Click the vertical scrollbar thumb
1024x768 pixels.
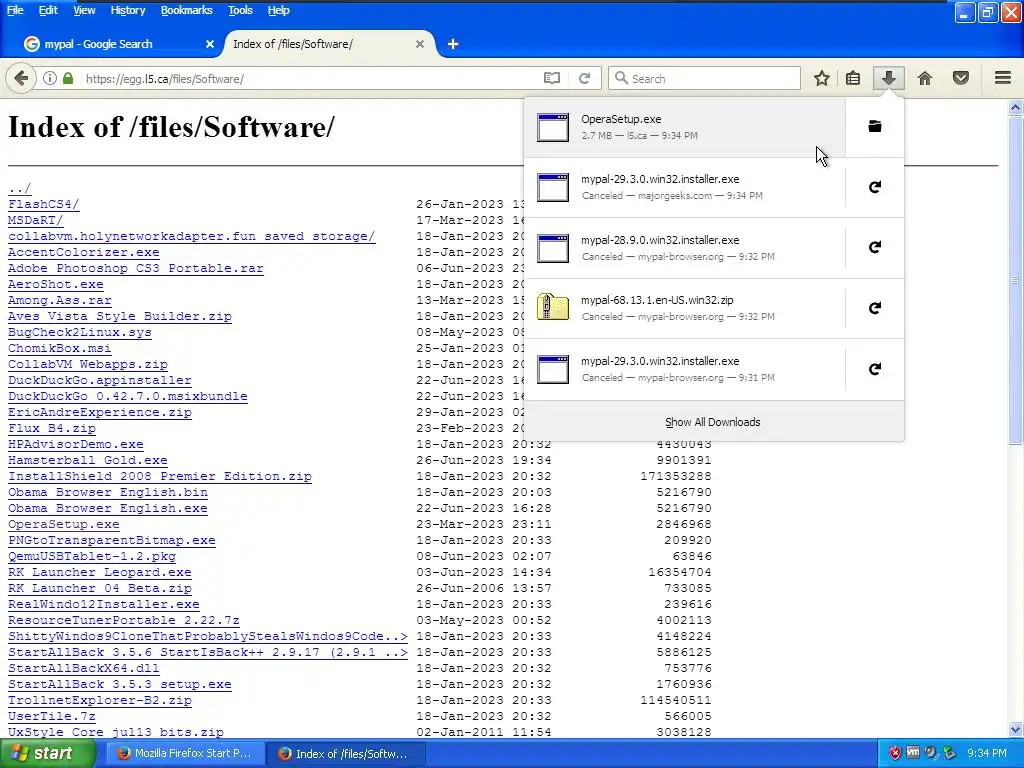(1016, 280)
